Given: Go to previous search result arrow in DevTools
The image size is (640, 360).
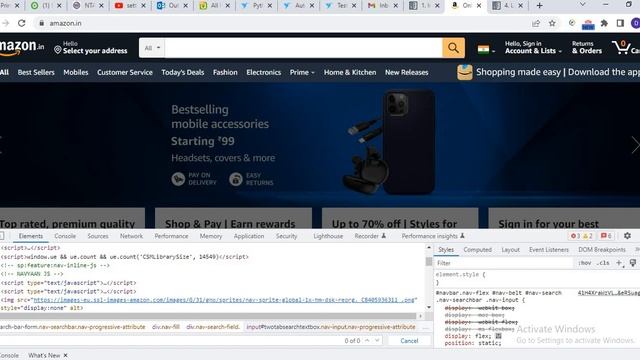Looking at the screenshot, I should (367, 340).
